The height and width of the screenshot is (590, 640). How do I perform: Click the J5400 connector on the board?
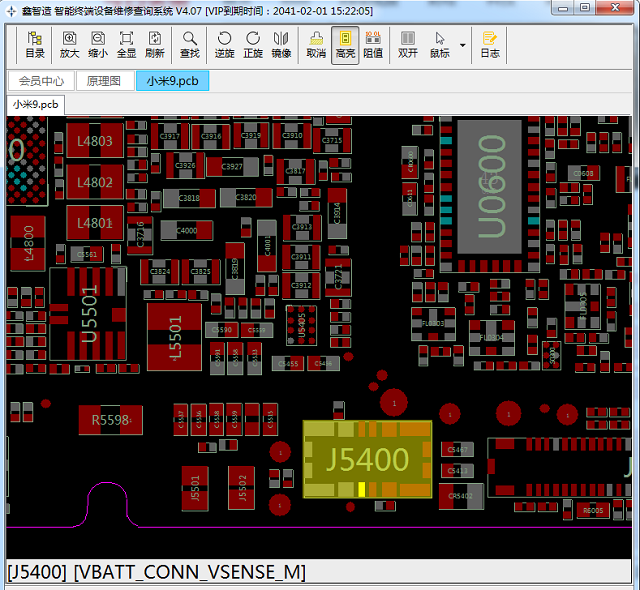point(366,459)
